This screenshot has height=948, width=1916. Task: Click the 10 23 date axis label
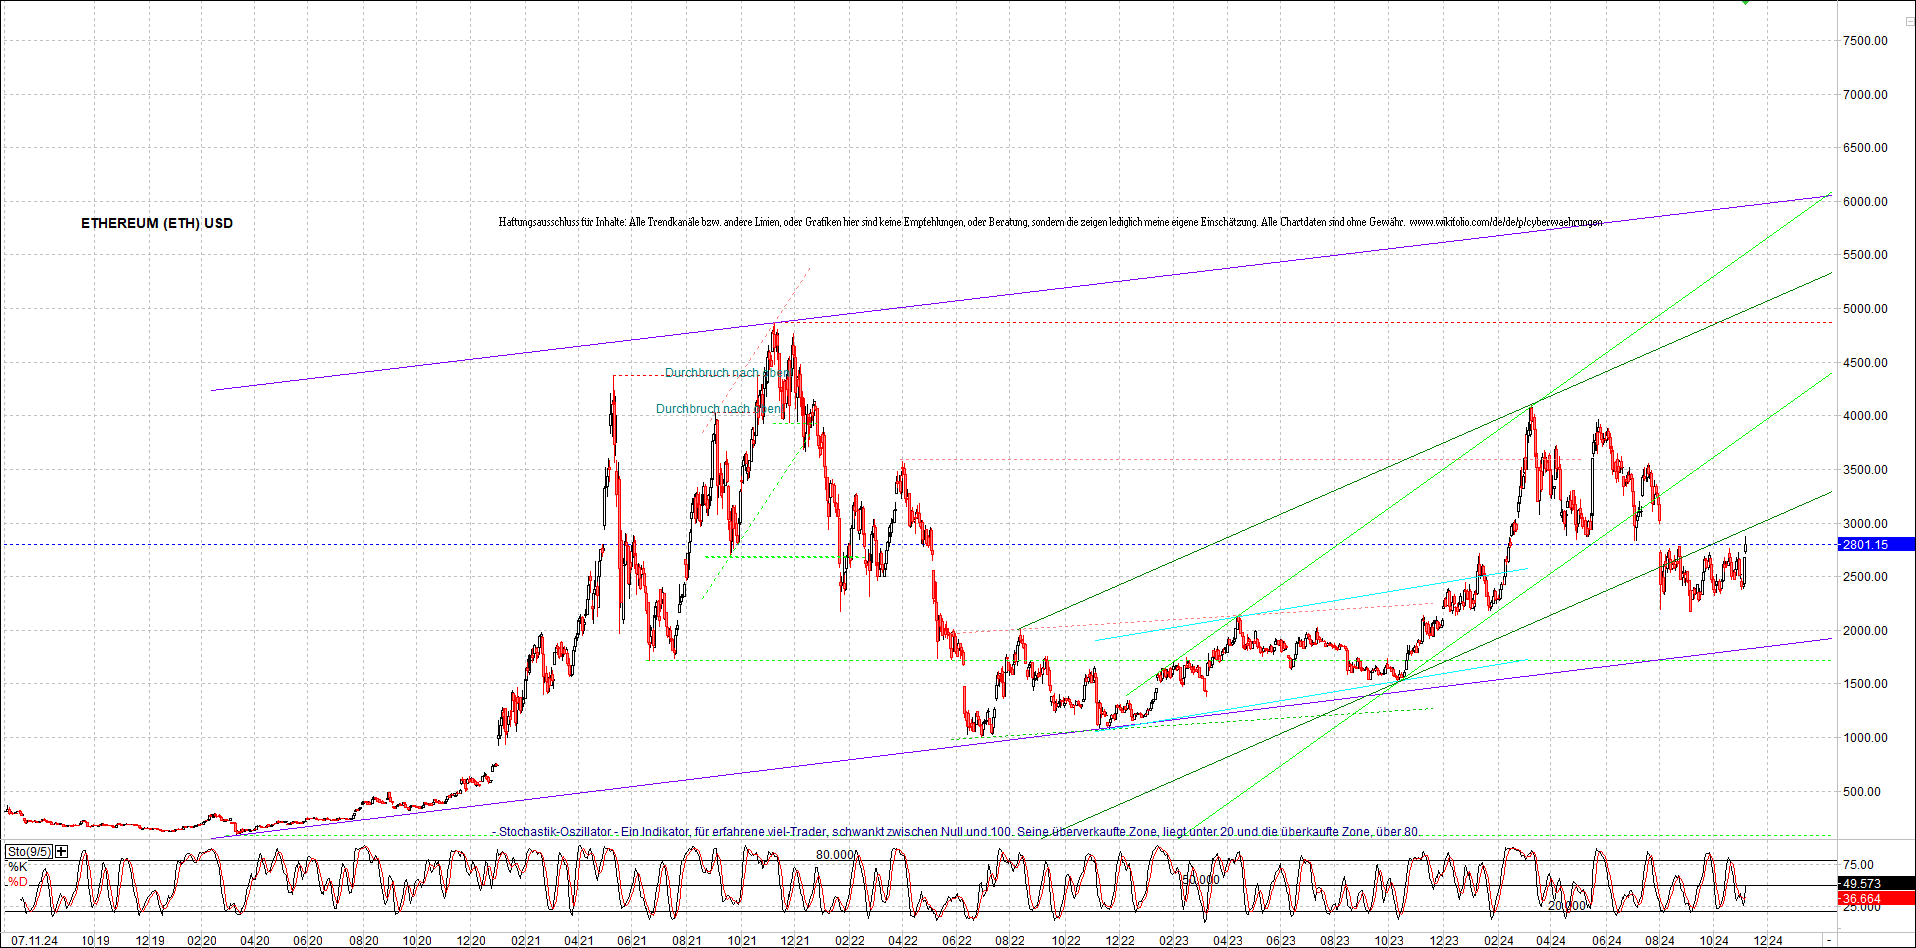[1389, 941]
